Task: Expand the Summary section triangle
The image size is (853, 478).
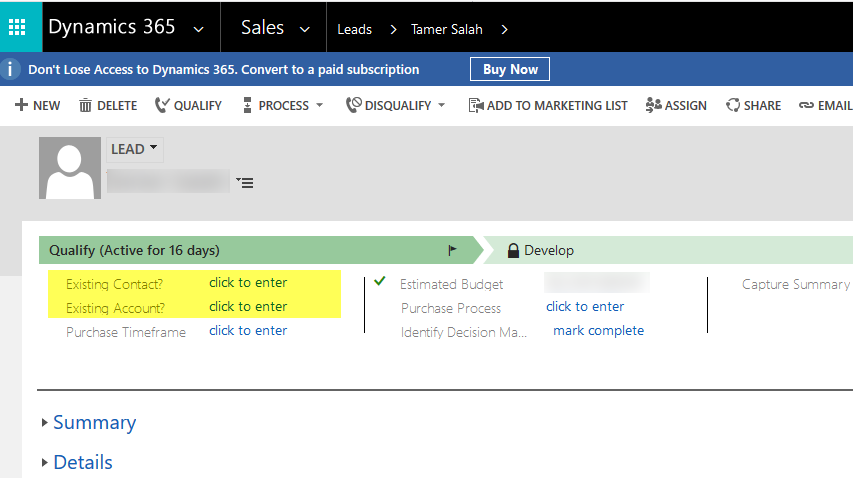Action: click(45, 423)
